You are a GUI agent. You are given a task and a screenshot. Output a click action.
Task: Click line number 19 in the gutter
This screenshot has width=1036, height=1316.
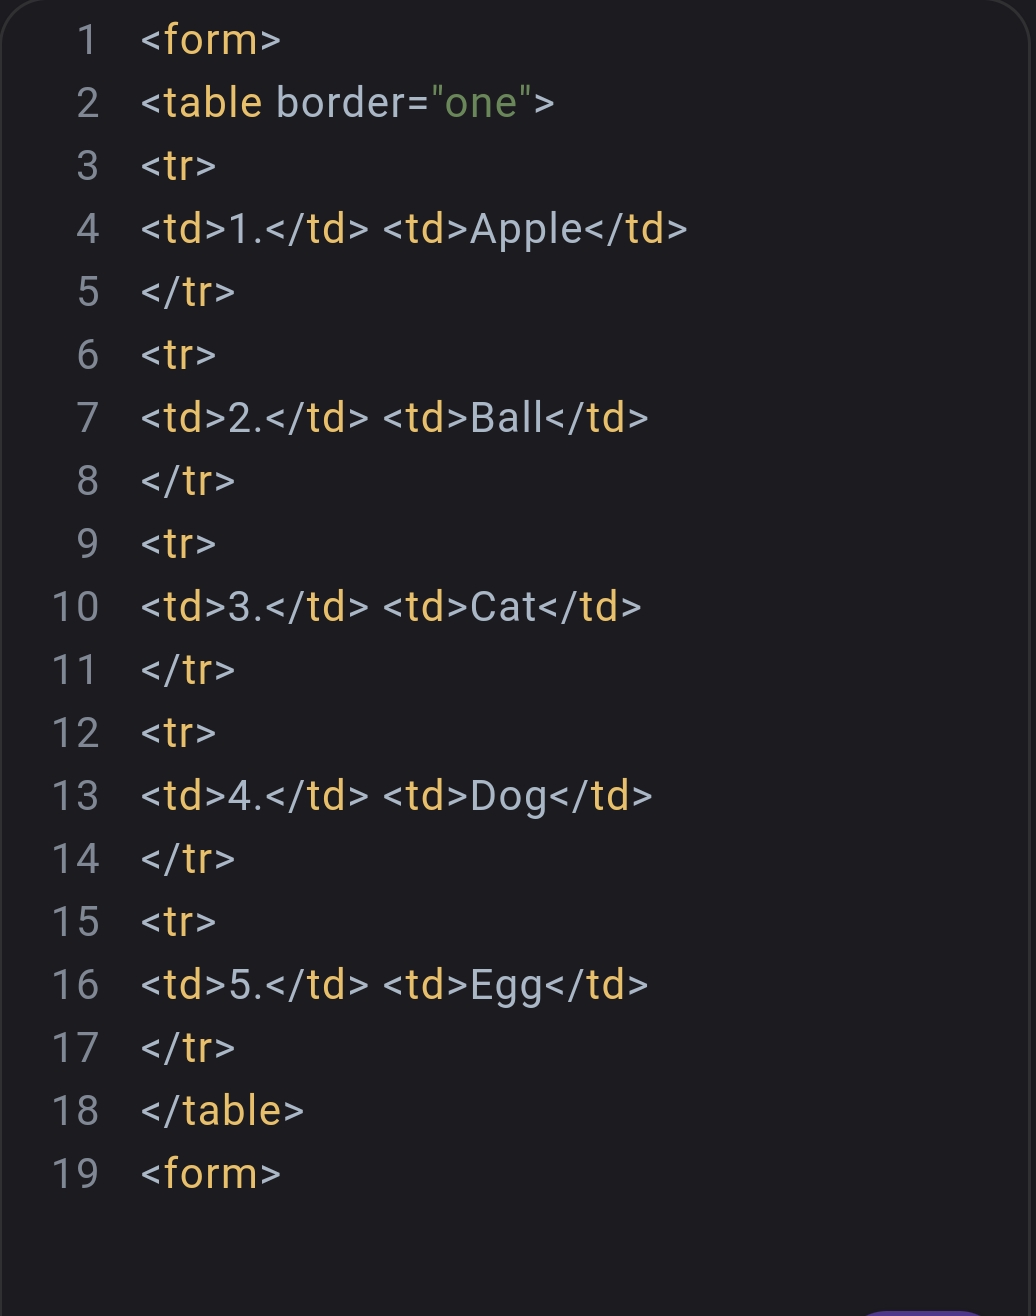(x=76, y=1174)
